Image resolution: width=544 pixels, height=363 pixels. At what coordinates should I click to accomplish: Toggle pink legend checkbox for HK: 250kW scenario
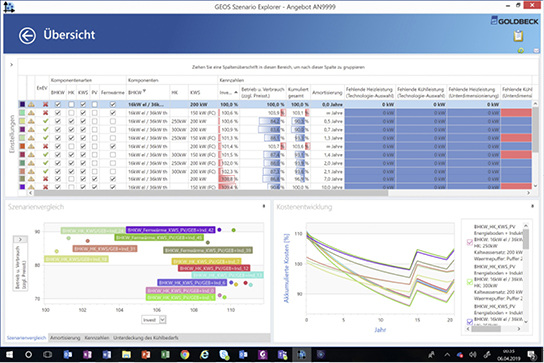[470, 242]
